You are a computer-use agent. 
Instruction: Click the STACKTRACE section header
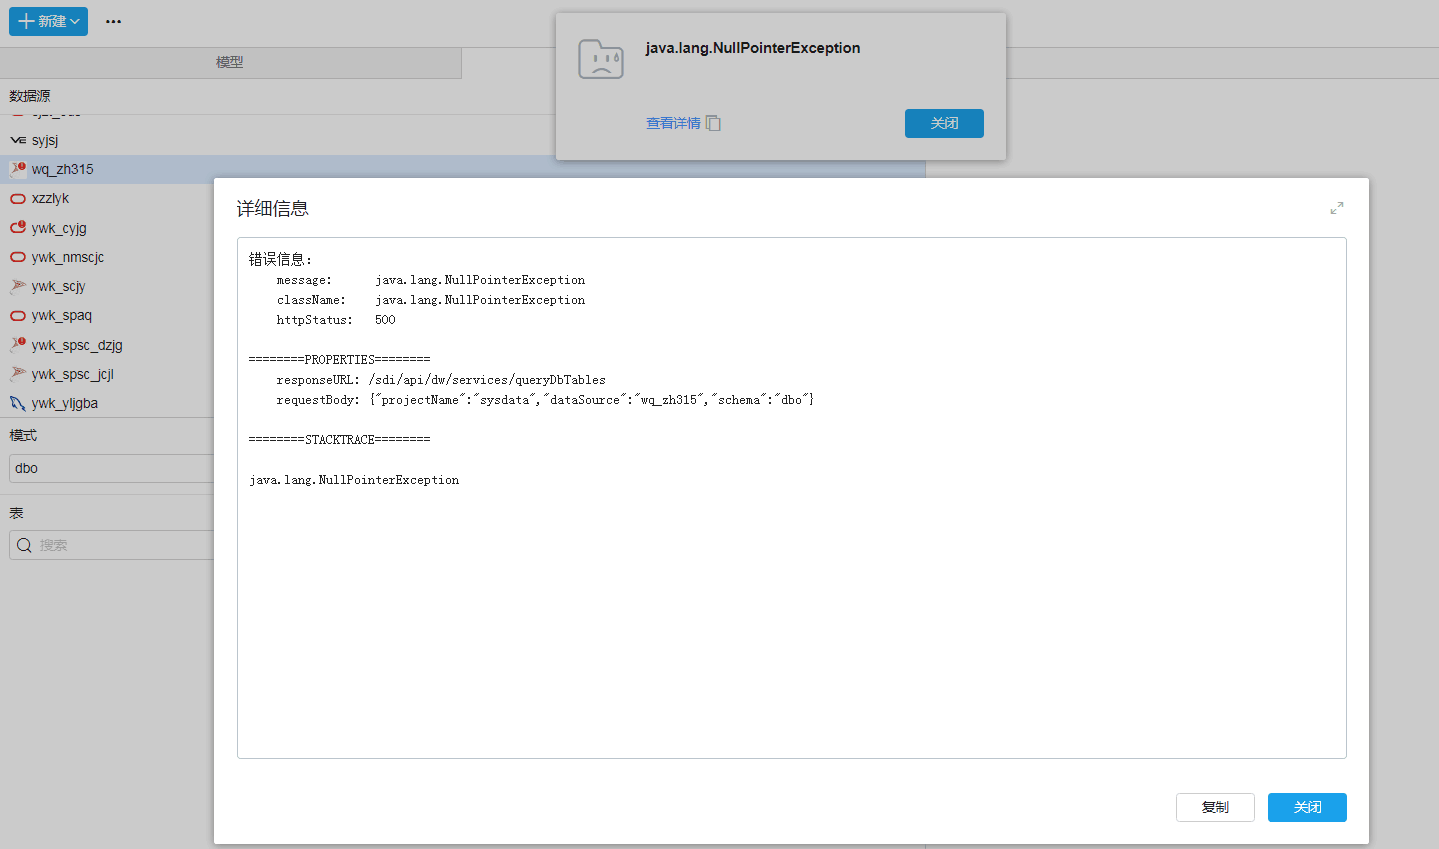pyautogui.click(x=339, y=440)
